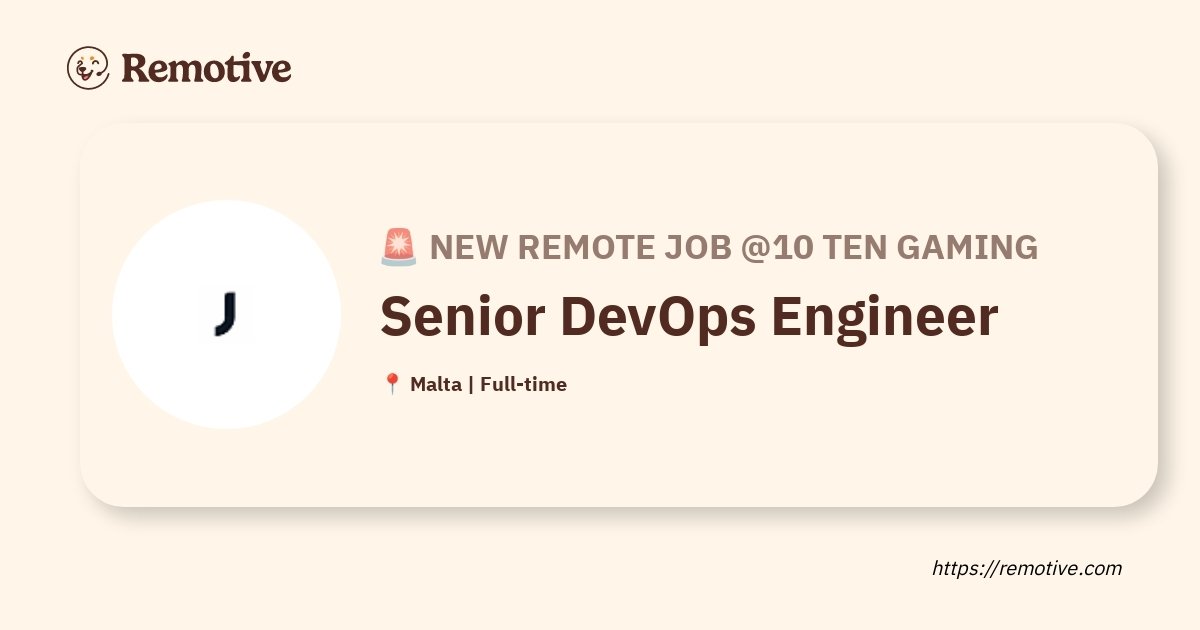The width and height of the screenshot is (1200, 630).
Task: Select the Malta location text
Action: point(435,384)
